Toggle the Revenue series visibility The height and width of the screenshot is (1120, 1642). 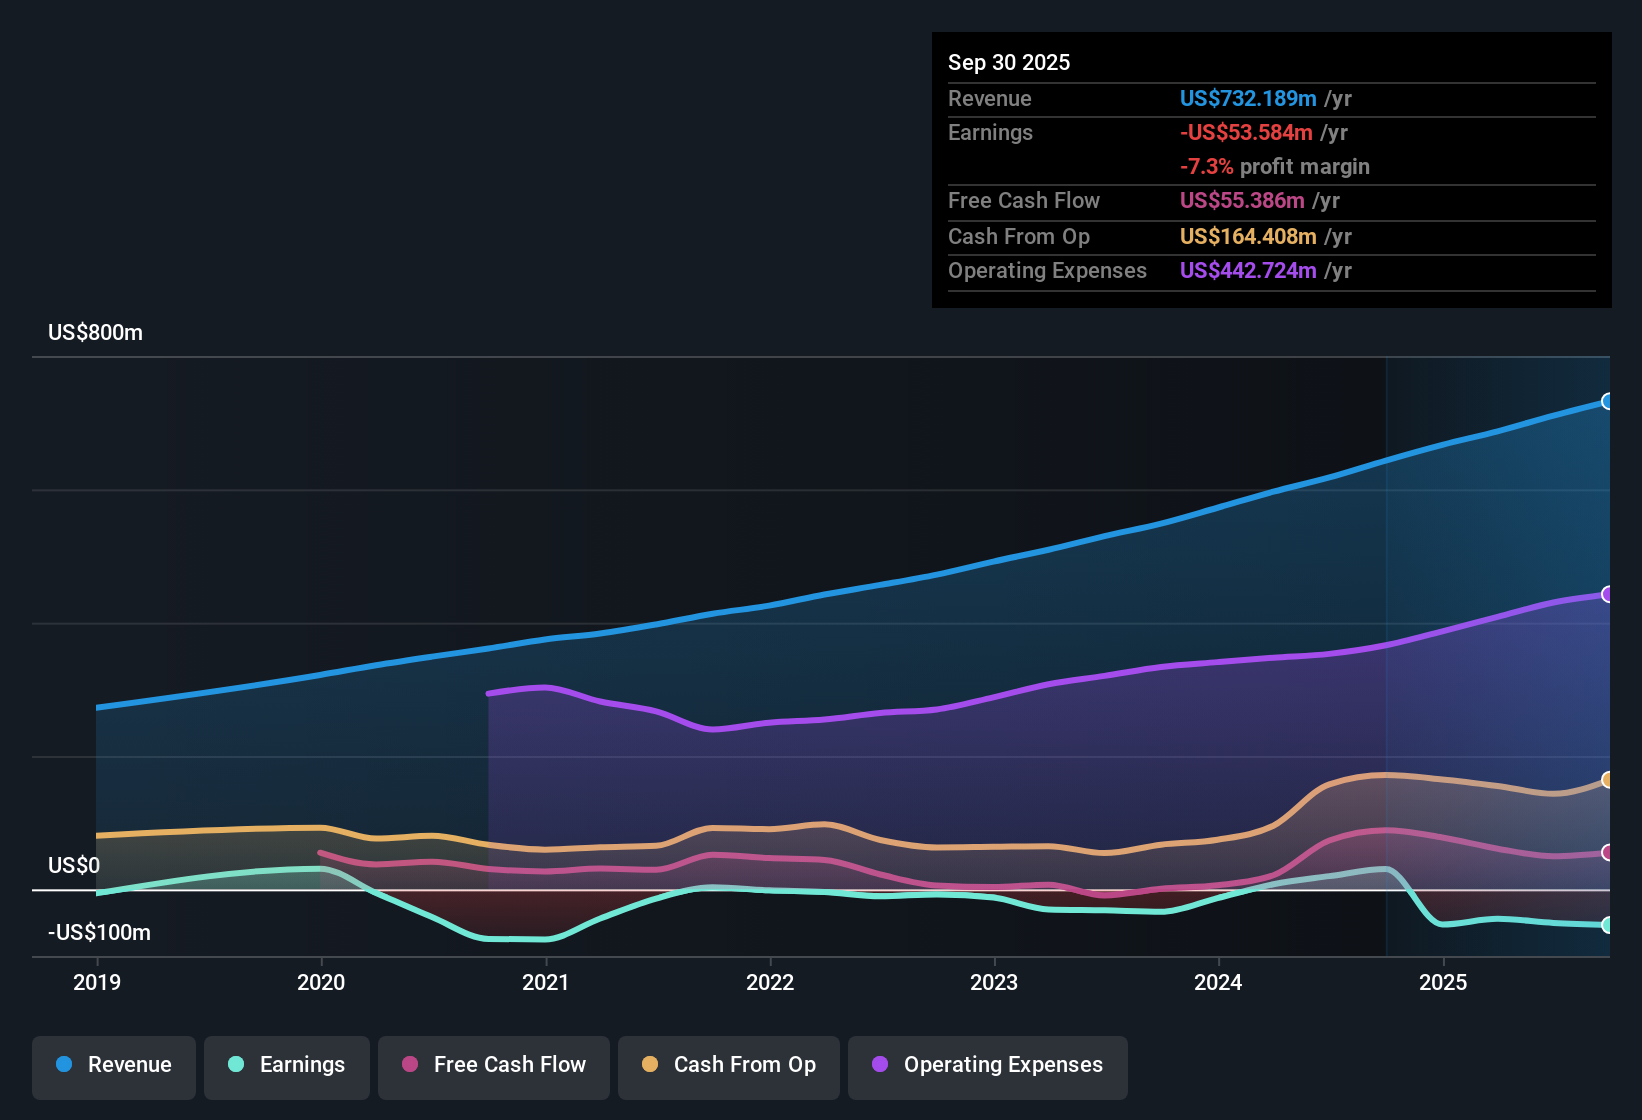pos(113,1065)
